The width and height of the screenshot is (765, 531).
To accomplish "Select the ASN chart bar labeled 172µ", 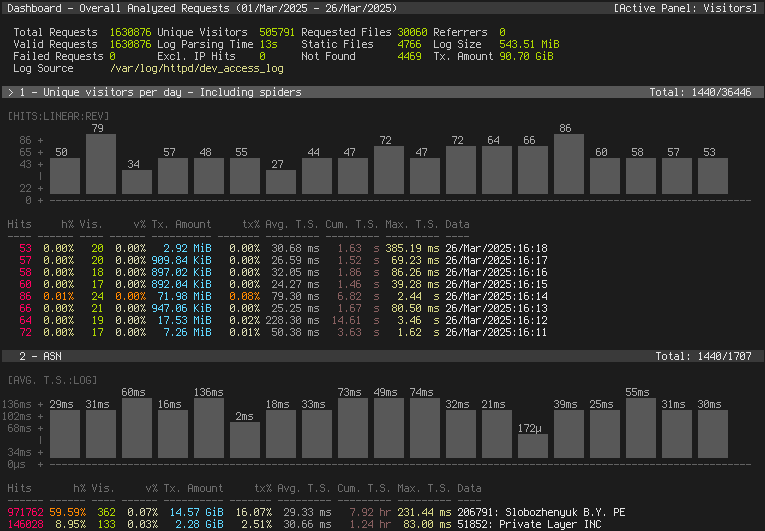I will click(533, 446).
